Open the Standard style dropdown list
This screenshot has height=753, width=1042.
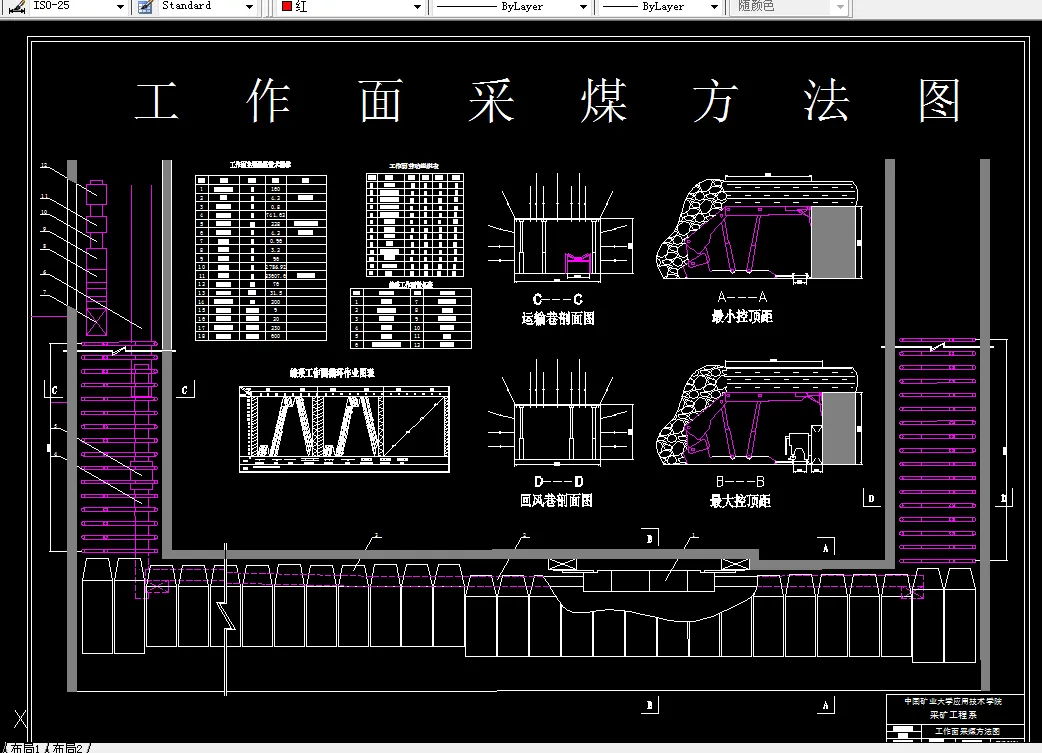(x=248, y=7)
